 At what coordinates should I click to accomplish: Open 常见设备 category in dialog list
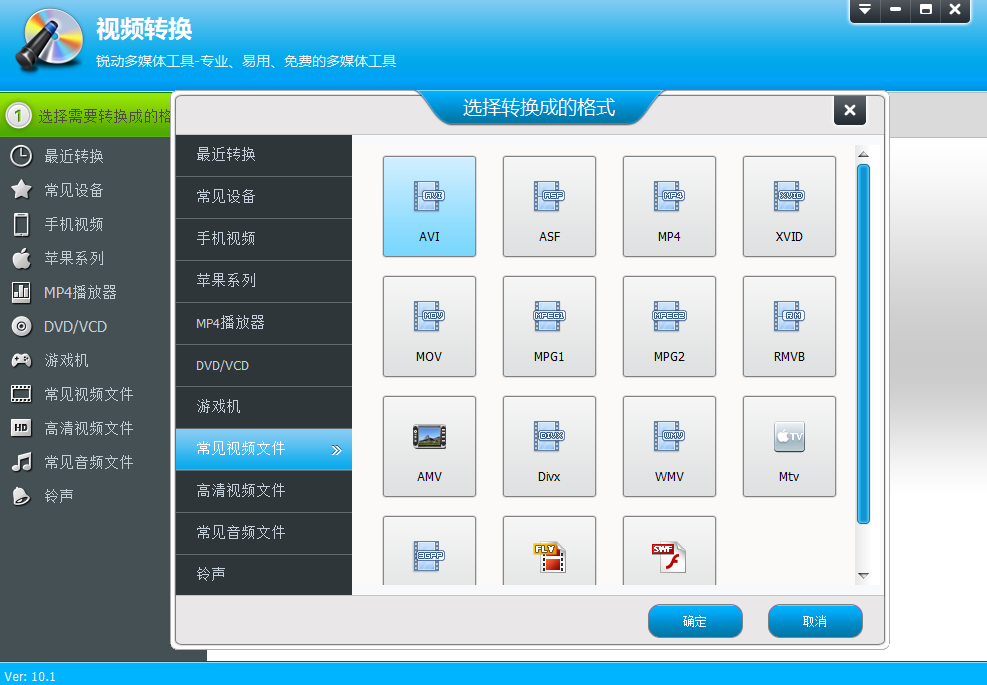(264, 197)
